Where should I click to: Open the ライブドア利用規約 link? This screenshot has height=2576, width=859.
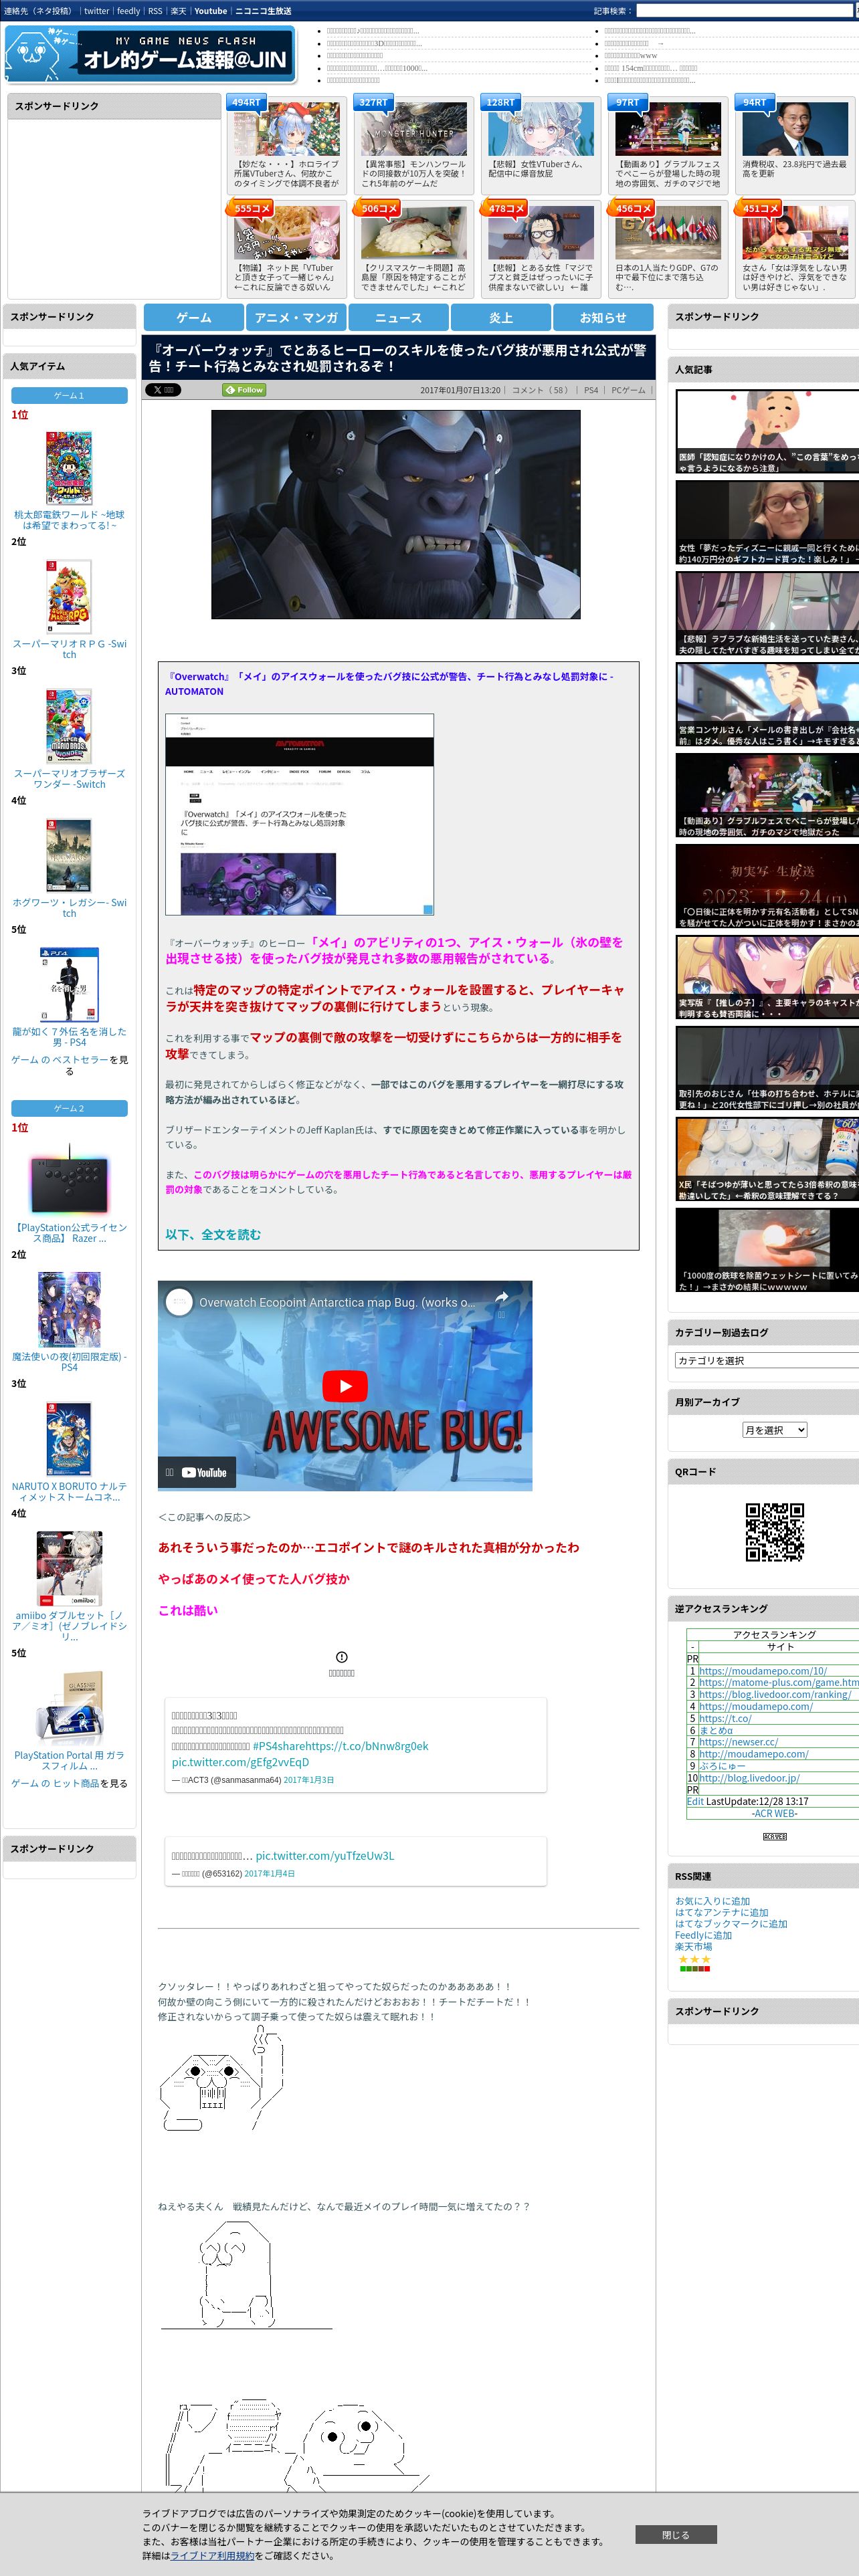pos(212,2555)
